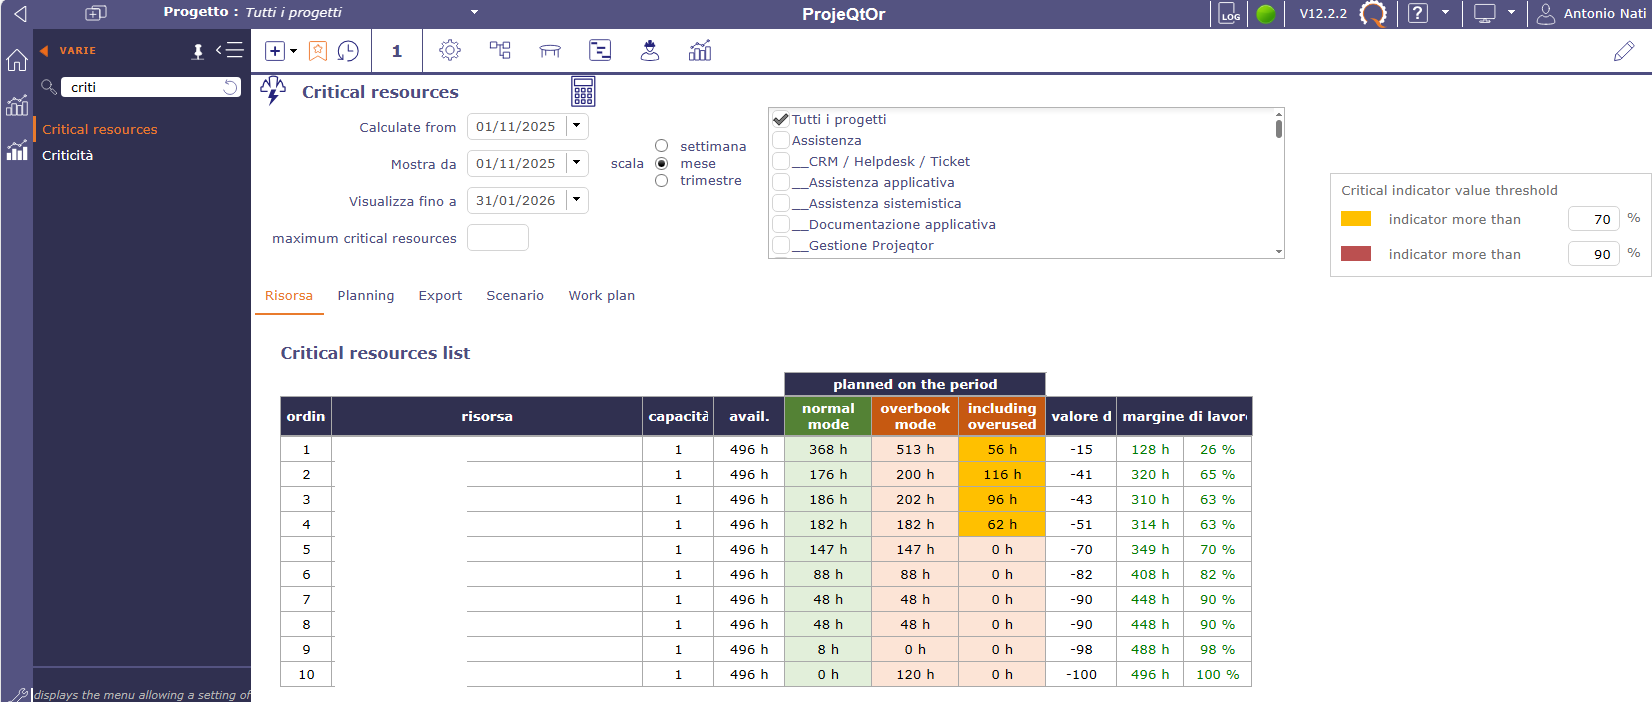Click the pencil edit icon

[x=1624, y=51]
